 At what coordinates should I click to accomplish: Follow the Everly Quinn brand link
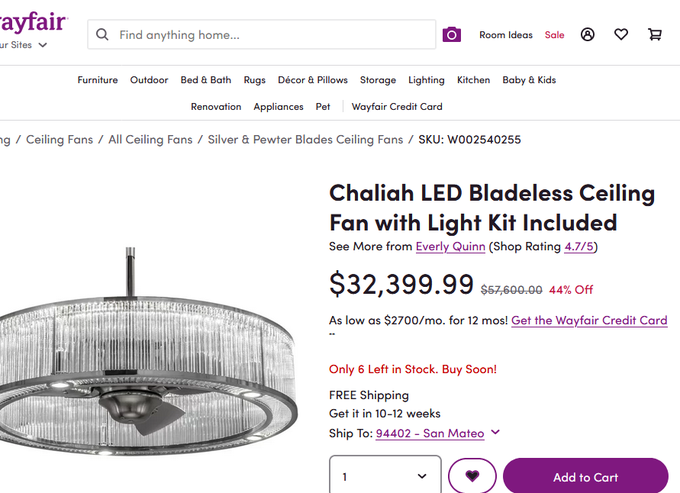point(450,246)
